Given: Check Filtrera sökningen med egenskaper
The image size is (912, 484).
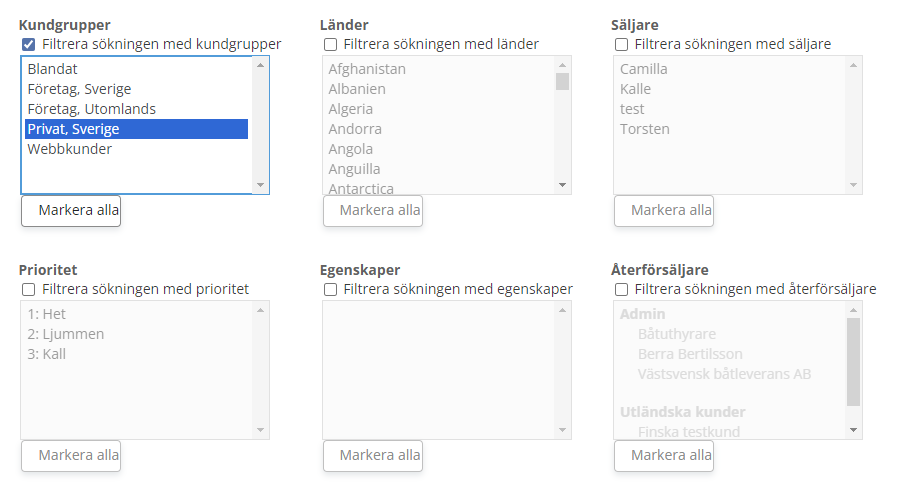Looking at the screenshot, I should (x=330, y=289).
